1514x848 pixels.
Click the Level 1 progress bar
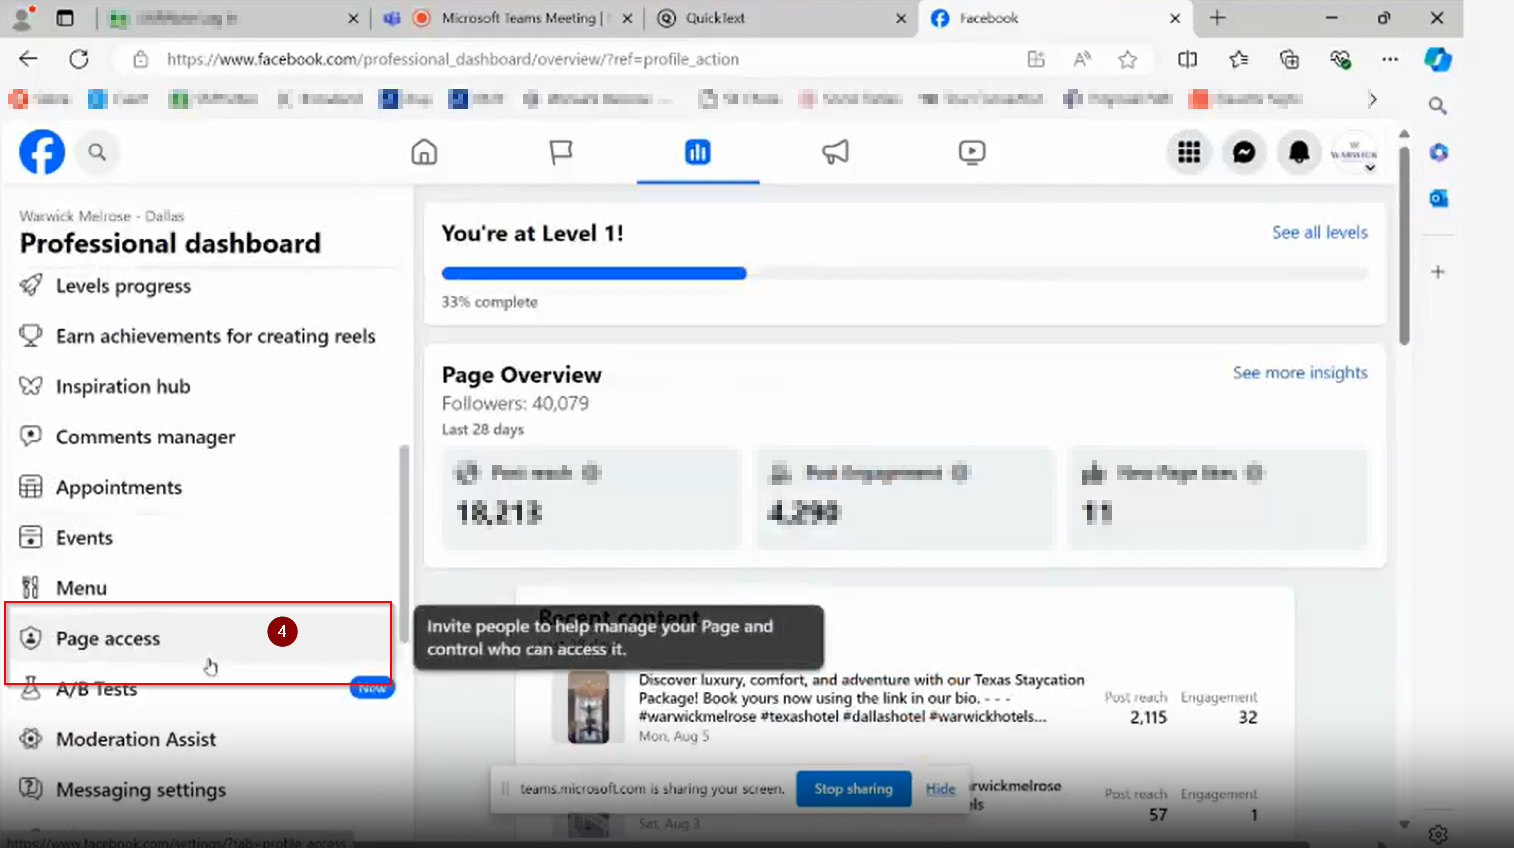point(594,273)
